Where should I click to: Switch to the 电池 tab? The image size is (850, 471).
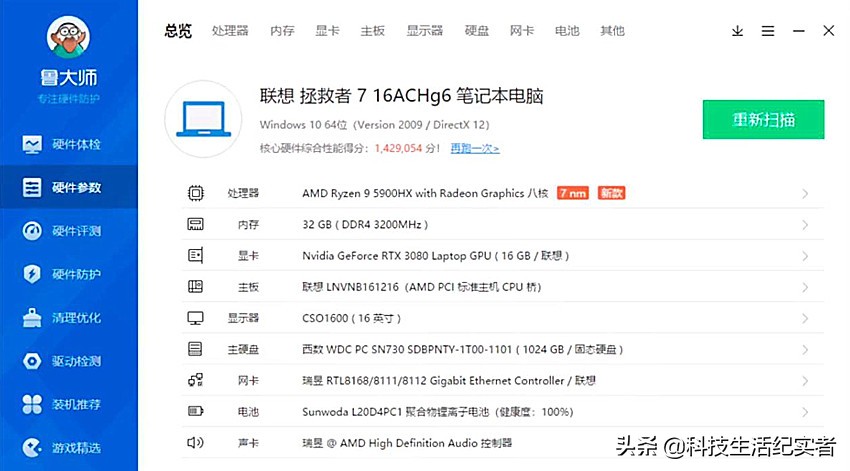[x=567, y=31]
